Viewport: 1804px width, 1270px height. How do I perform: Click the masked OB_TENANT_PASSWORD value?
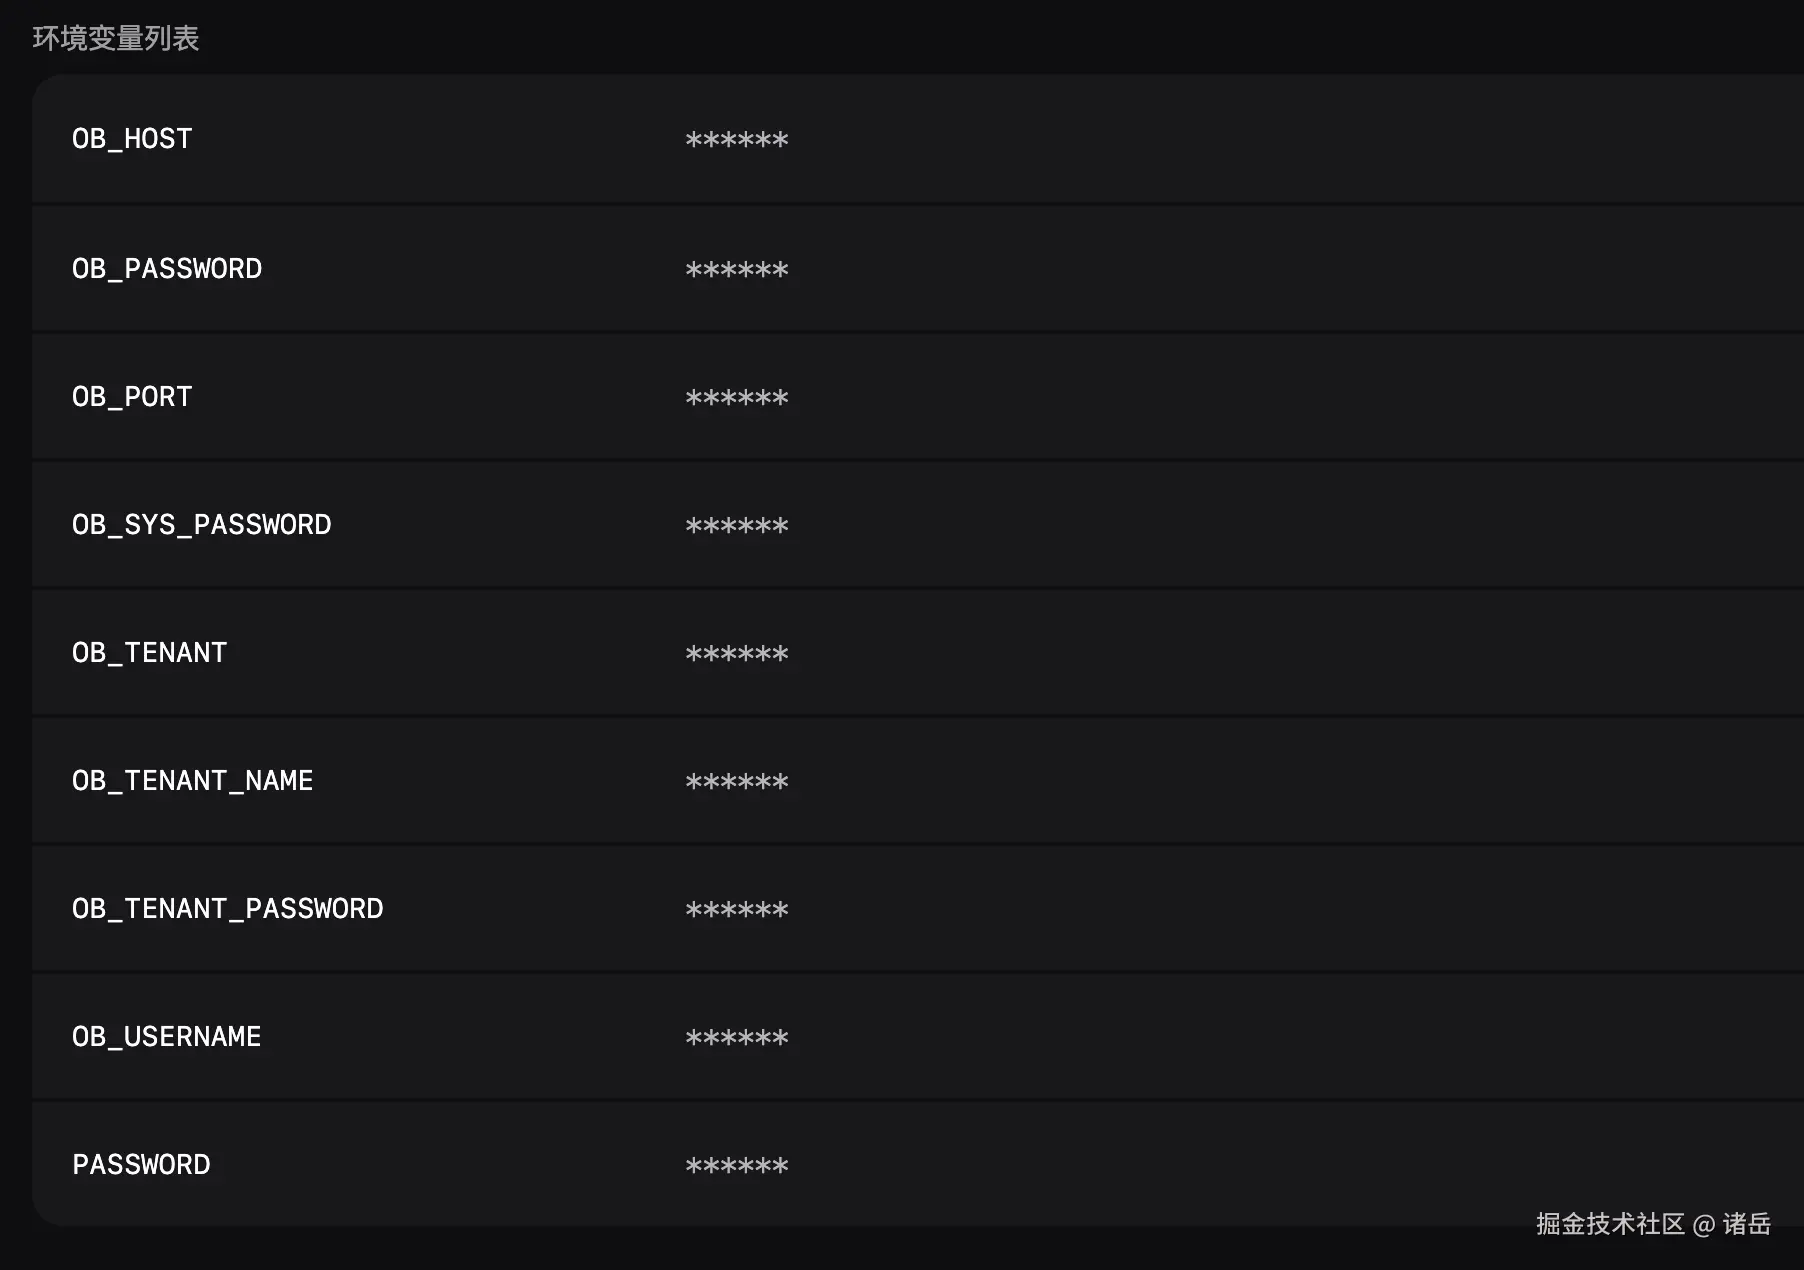737,910
